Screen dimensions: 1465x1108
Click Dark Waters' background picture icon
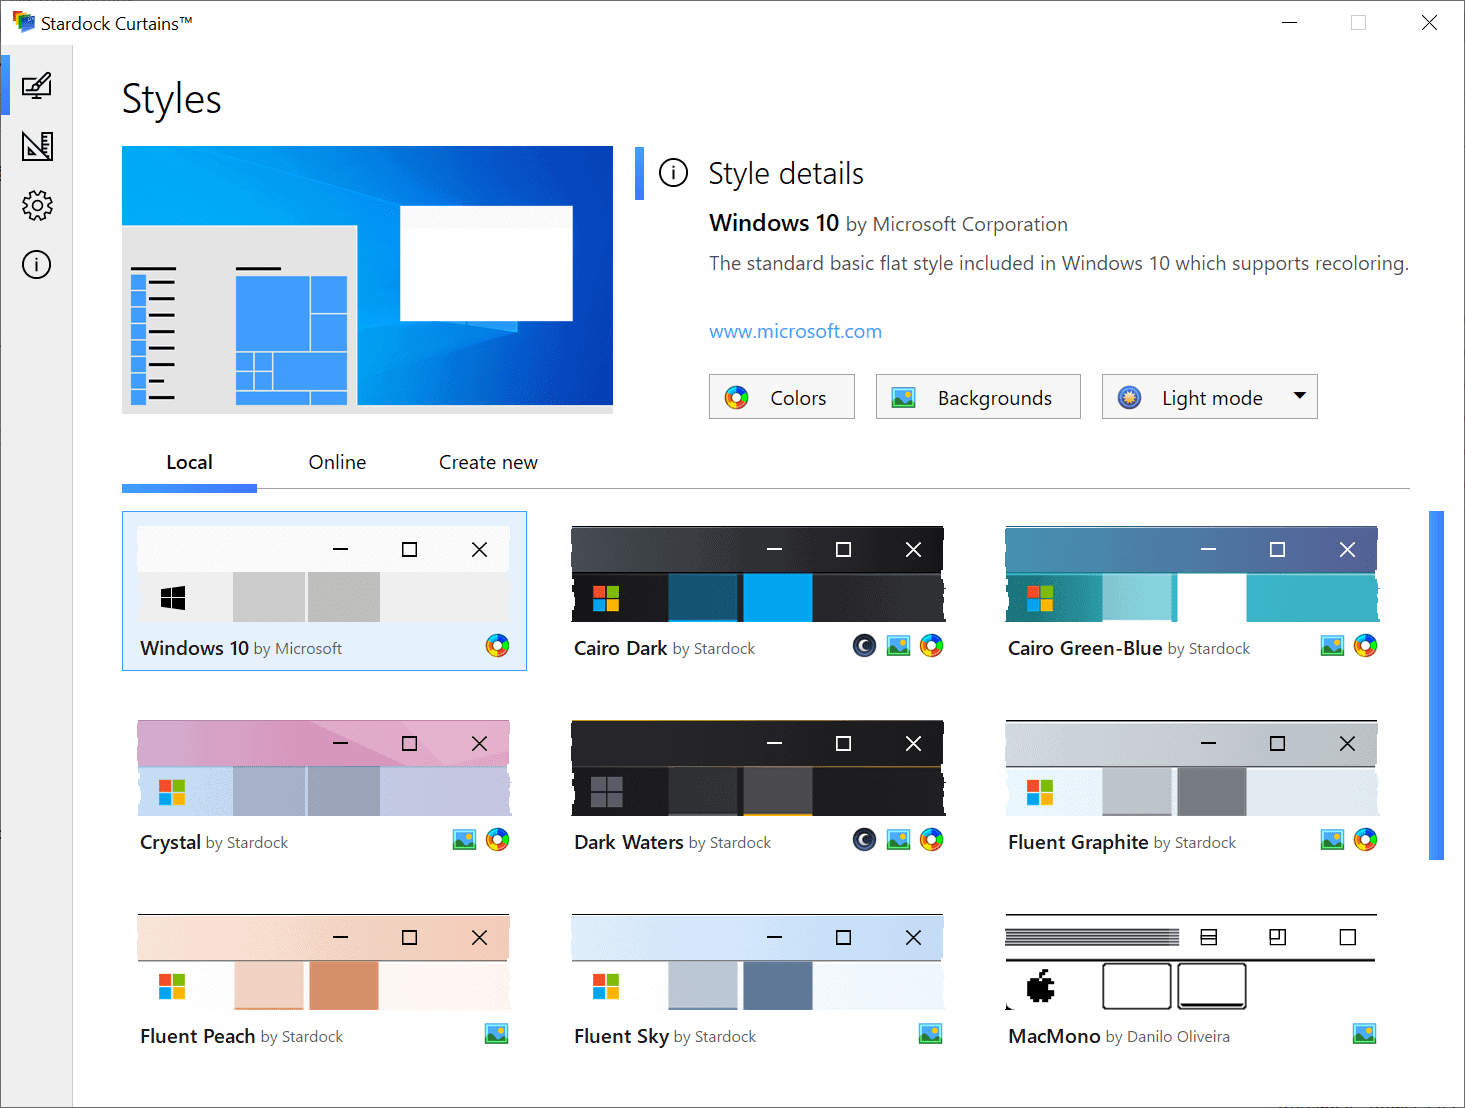[899, 840]
